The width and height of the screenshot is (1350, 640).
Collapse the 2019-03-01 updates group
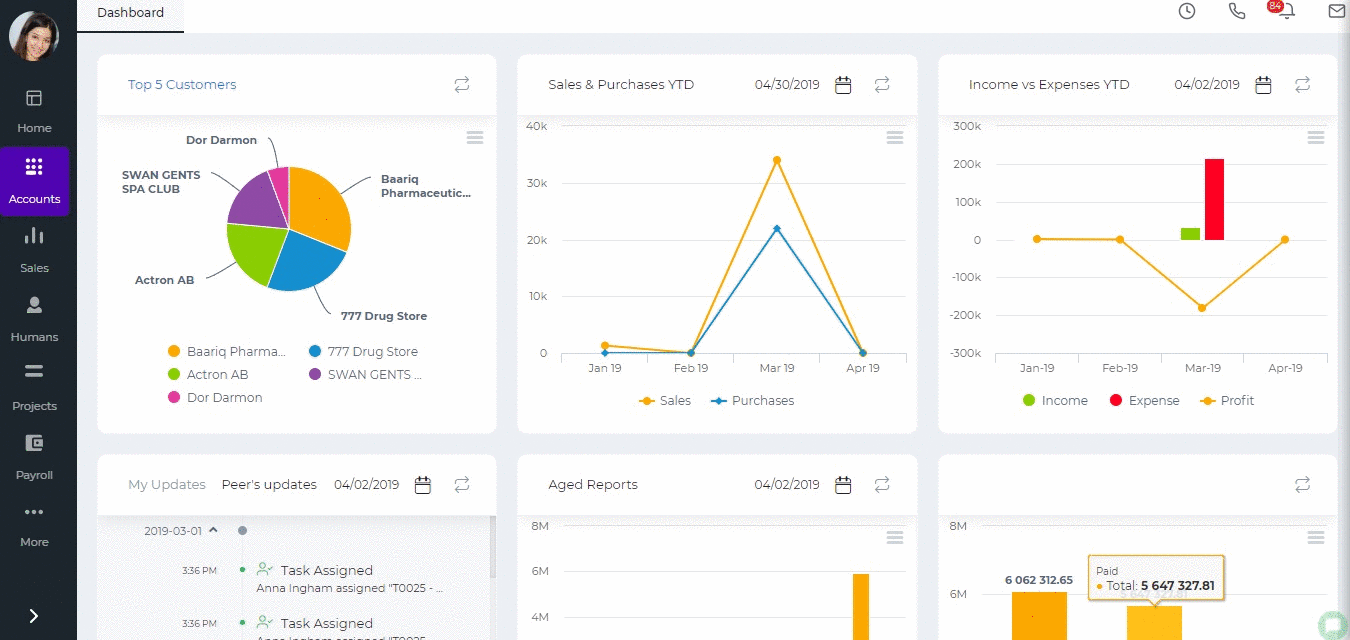click(x=214, y=531)
